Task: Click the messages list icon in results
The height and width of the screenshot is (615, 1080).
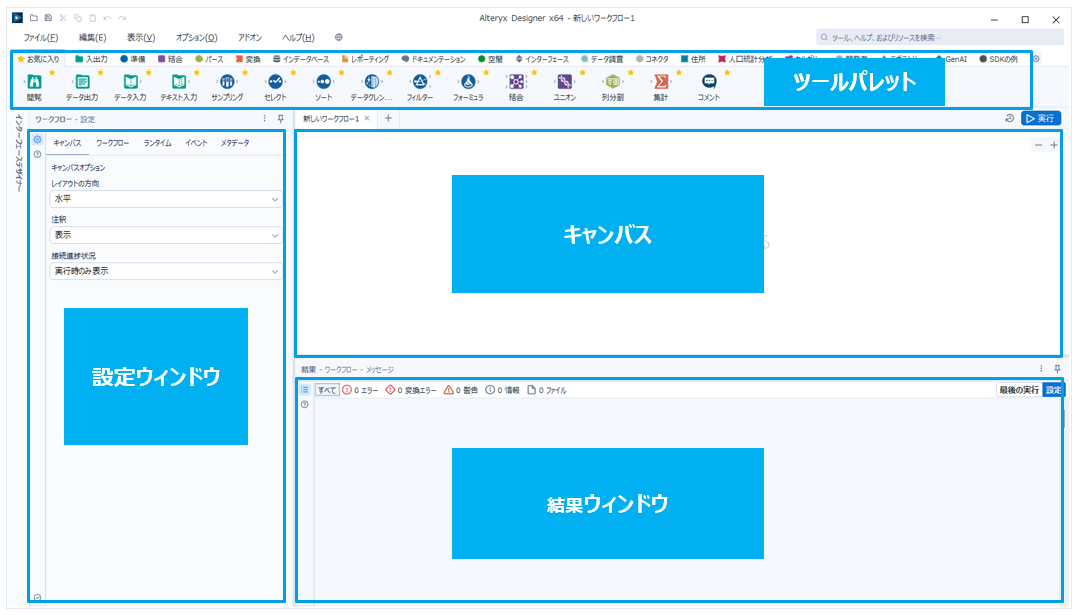Action: [x=304, y=390]
